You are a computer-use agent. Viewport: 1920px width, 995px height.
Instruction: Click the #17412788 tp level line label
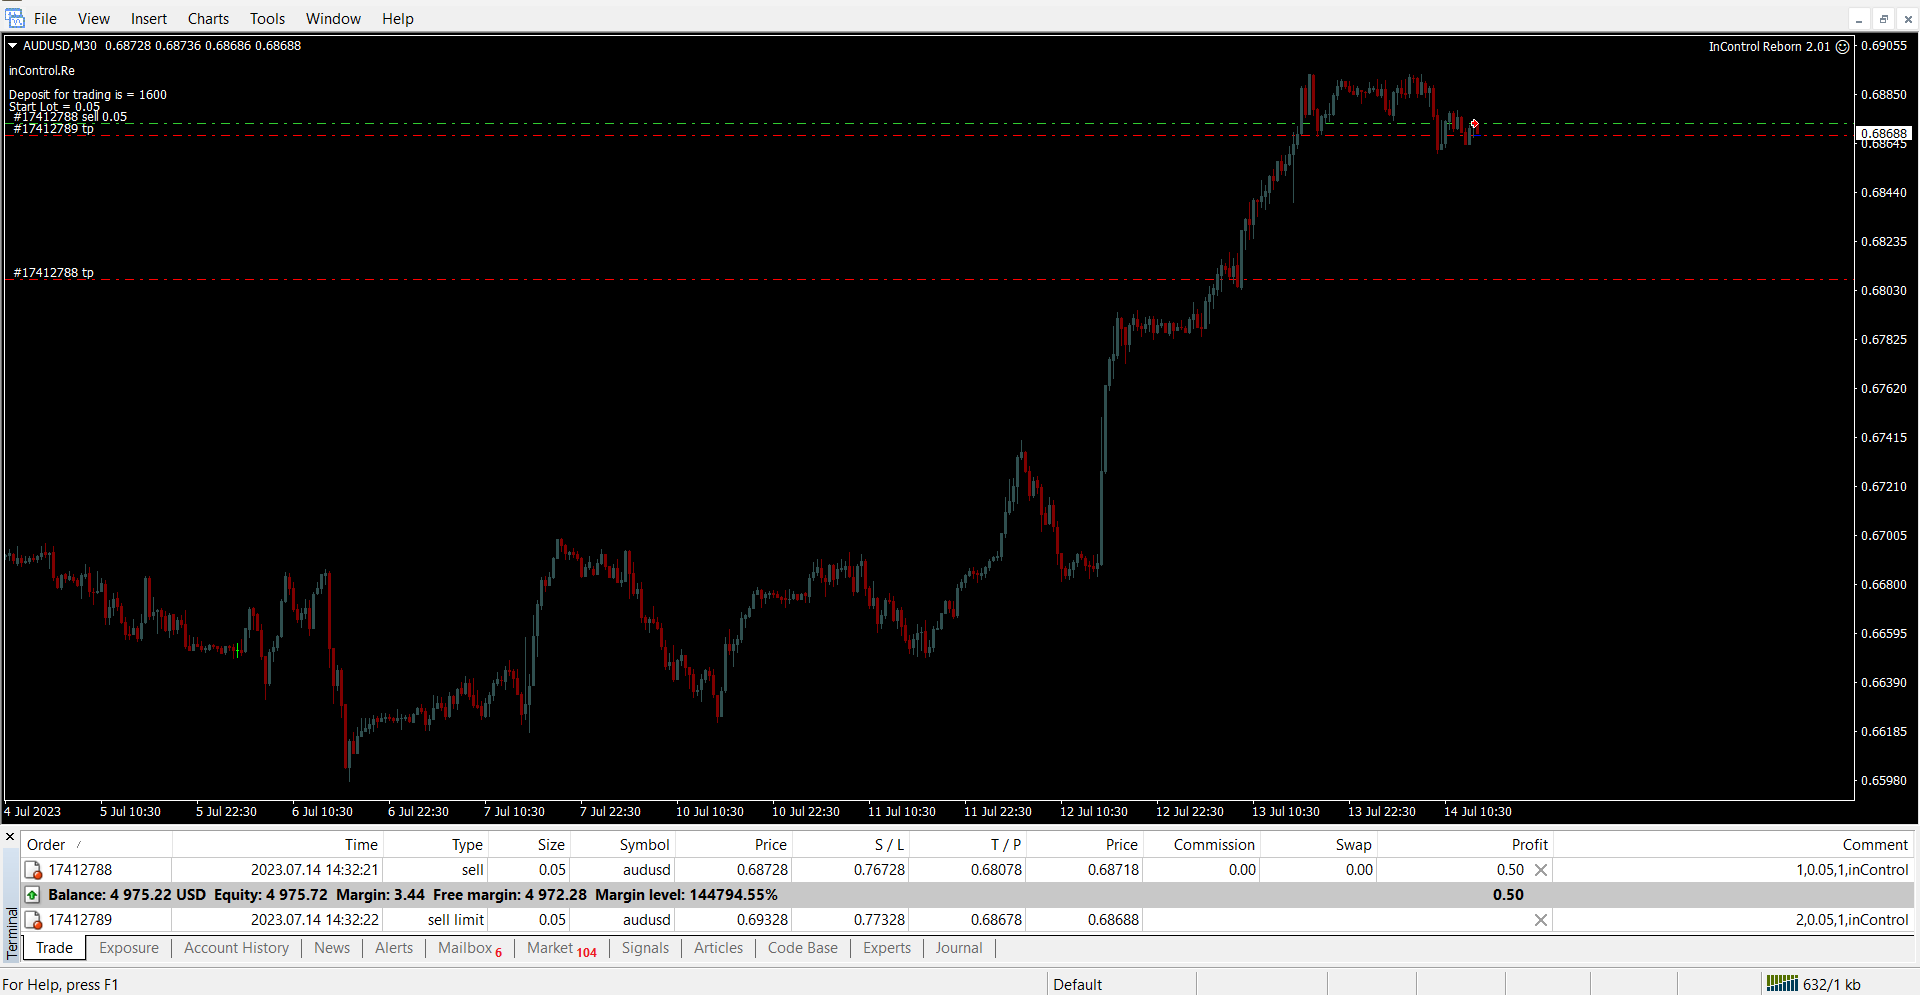[x=54, y=273]
